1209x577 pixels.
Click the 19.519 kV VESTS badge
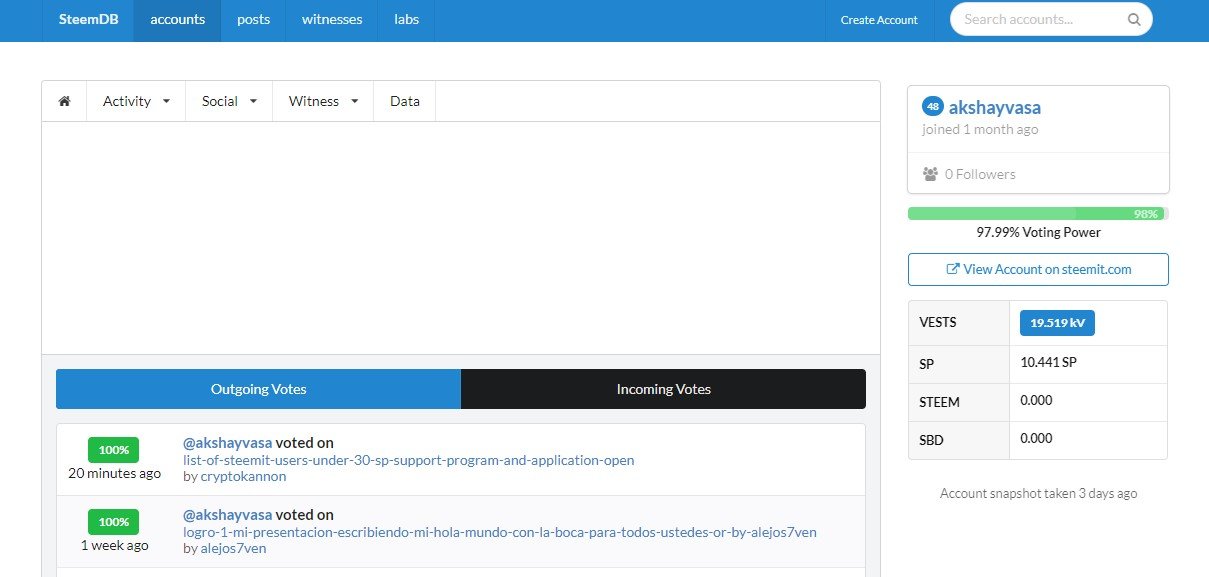[1057, 323]
